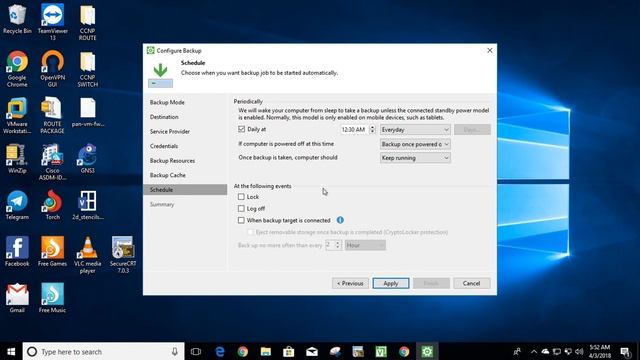This screenshot has width=640, height=360.
Task: Click the Previous button
Action: [350, 283]
